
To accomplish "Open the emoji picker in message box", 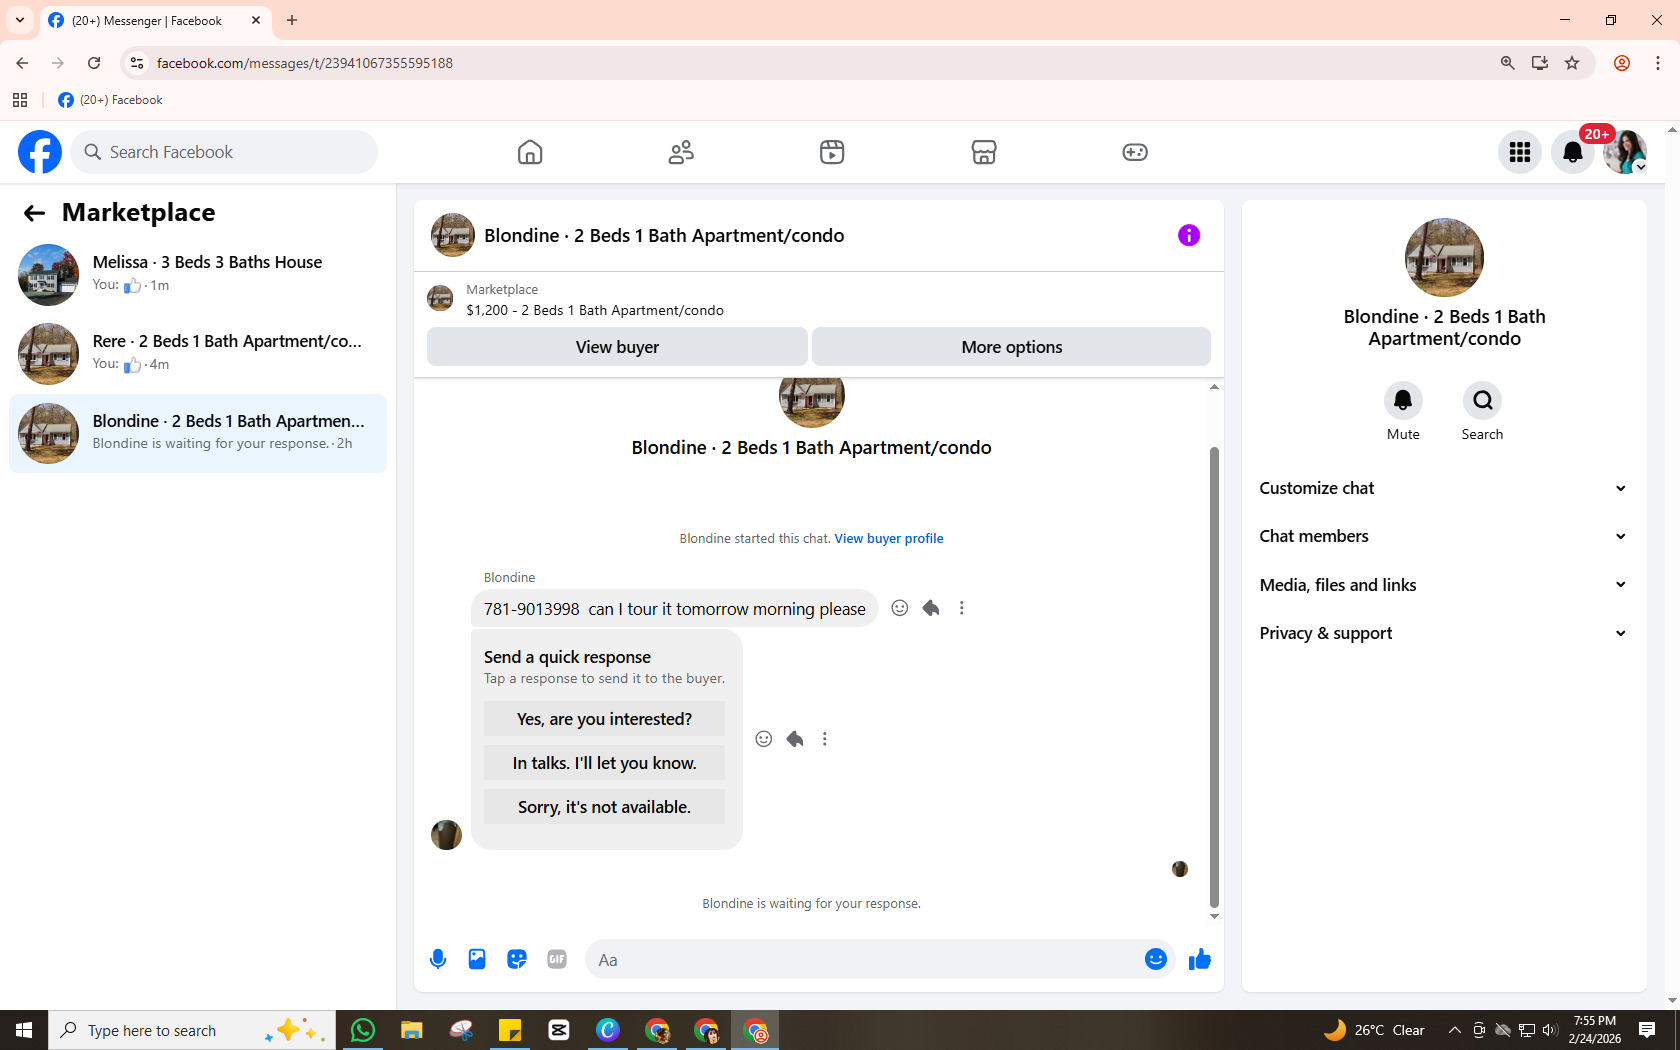I will pos(1156,960).
